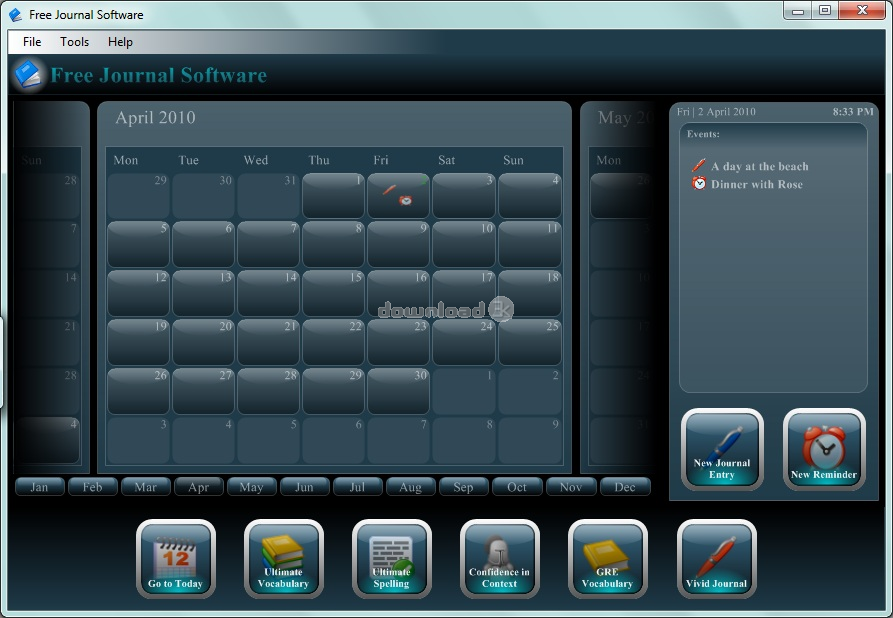Choose April 28 Wednesday cell
This screenshot has width=893, height=618.
point(268,391)
